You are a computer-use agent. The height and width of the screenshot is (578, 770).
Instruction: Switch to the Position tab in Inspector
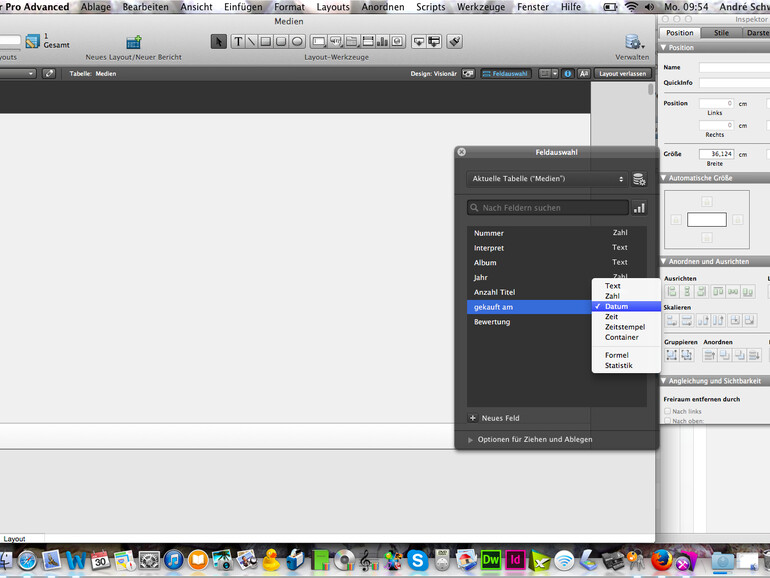pyautogui.click(x=680, y=33)
